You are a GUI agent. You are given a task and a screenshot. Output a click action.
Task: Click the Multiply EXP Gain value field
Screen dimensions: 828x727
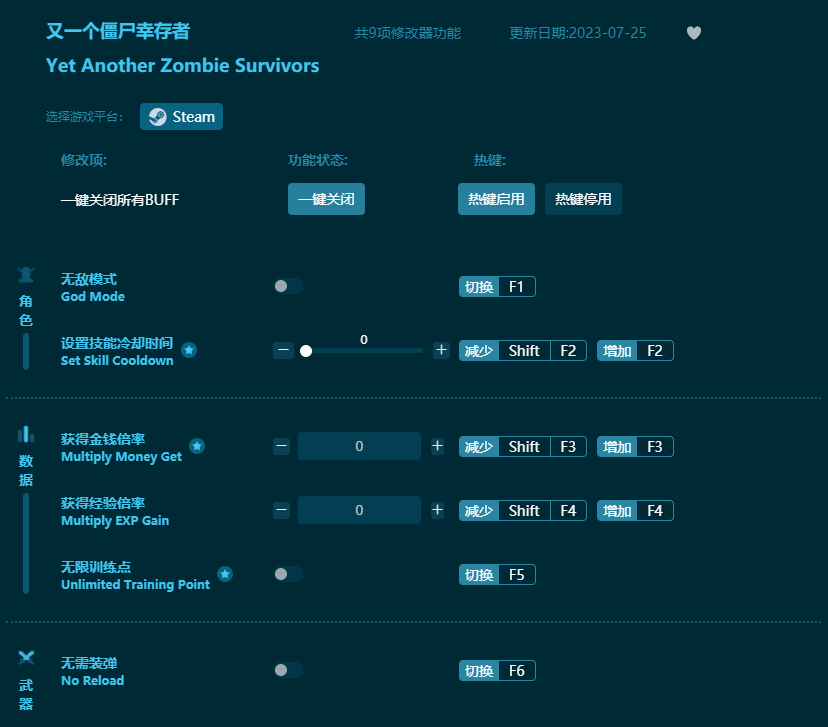tap(359, 510)
